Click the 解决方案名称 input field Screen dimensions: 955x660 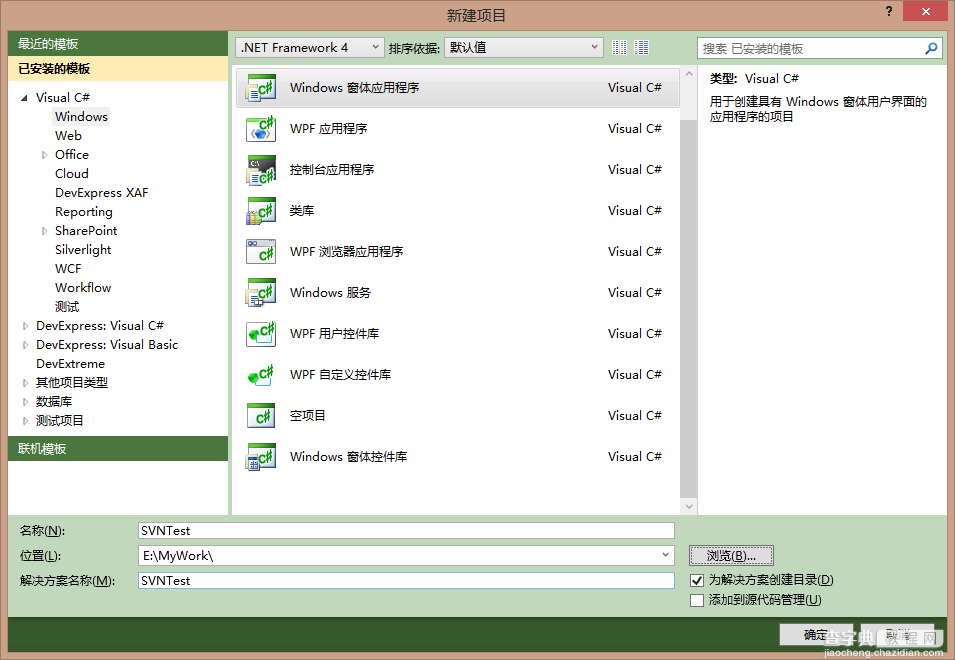[406, 581]
